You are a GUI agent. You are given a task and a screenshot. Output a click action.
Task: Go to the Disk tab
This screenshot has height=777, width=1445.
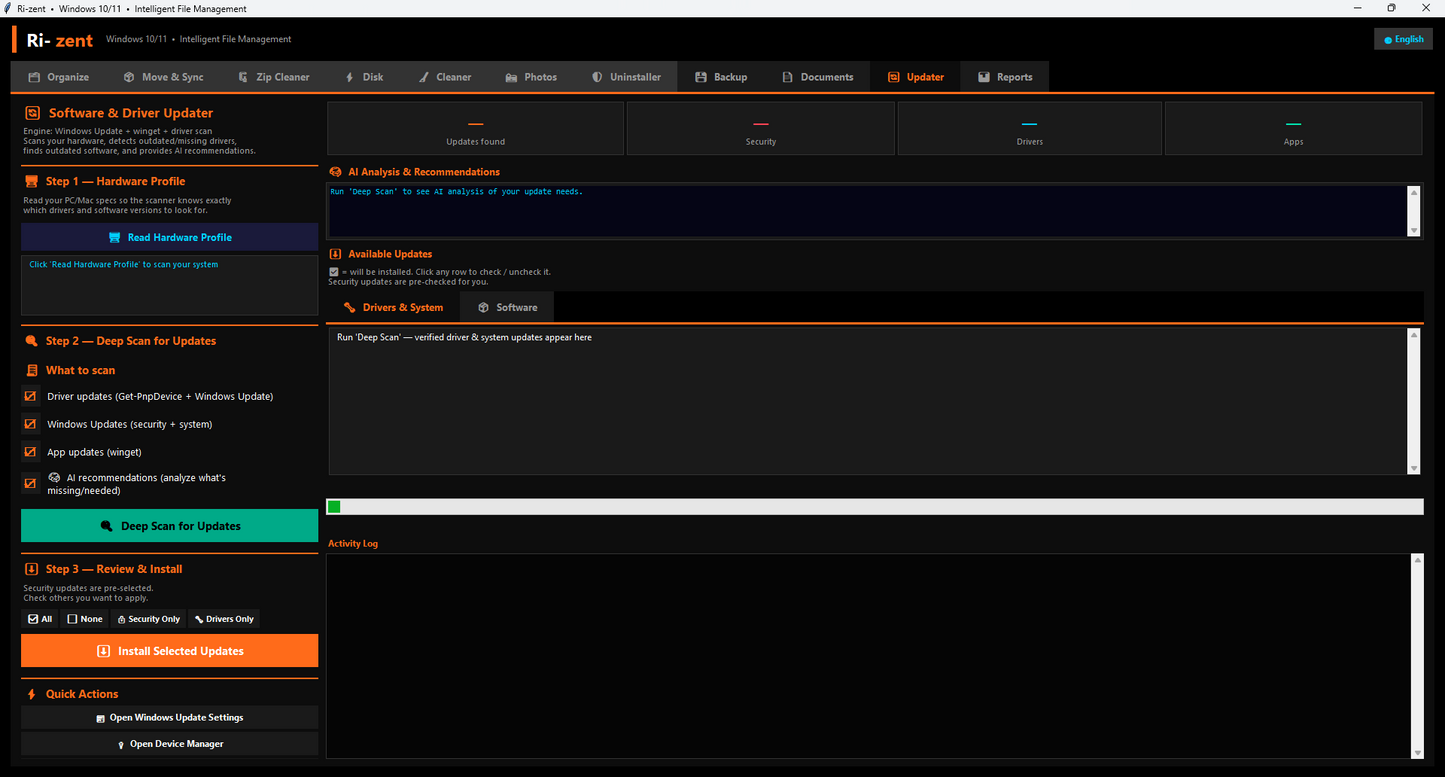click(364, 77)
